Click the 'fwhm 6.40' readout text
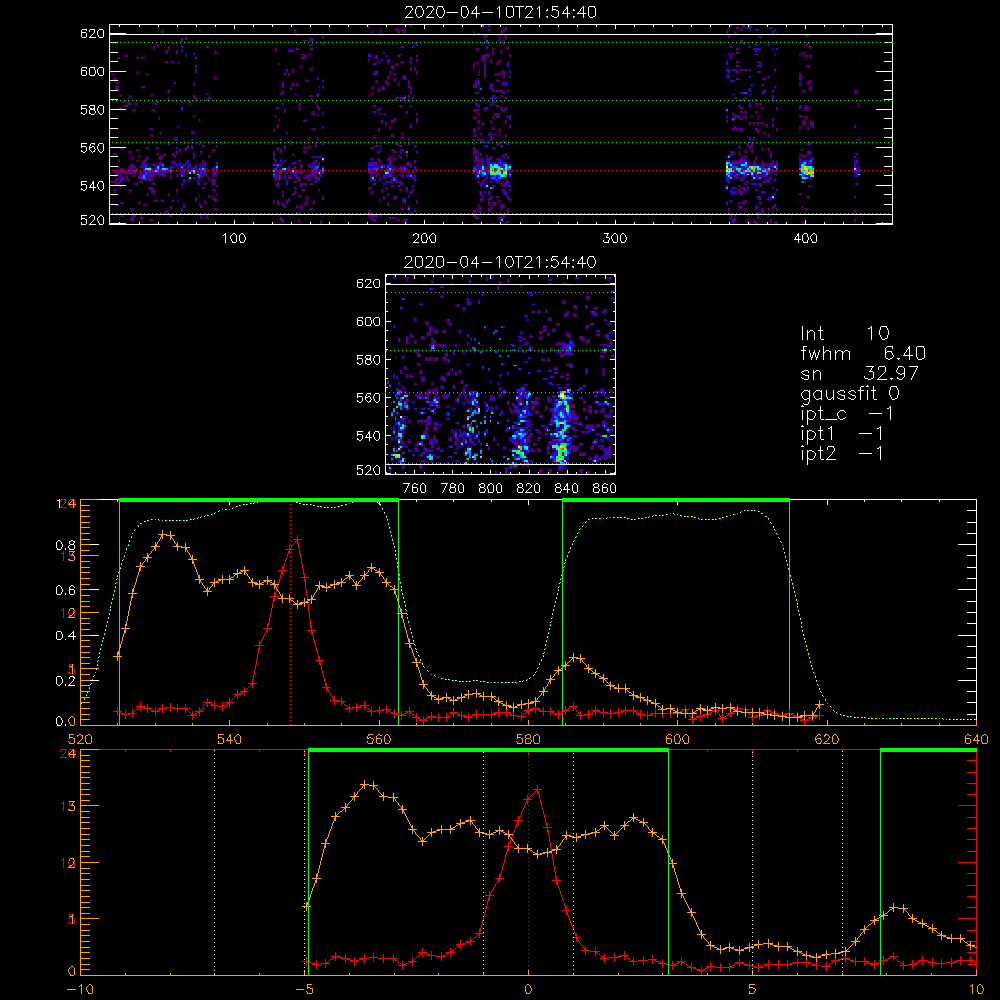The height and width of the screenshot is (1000, 1000). [863, 353]
